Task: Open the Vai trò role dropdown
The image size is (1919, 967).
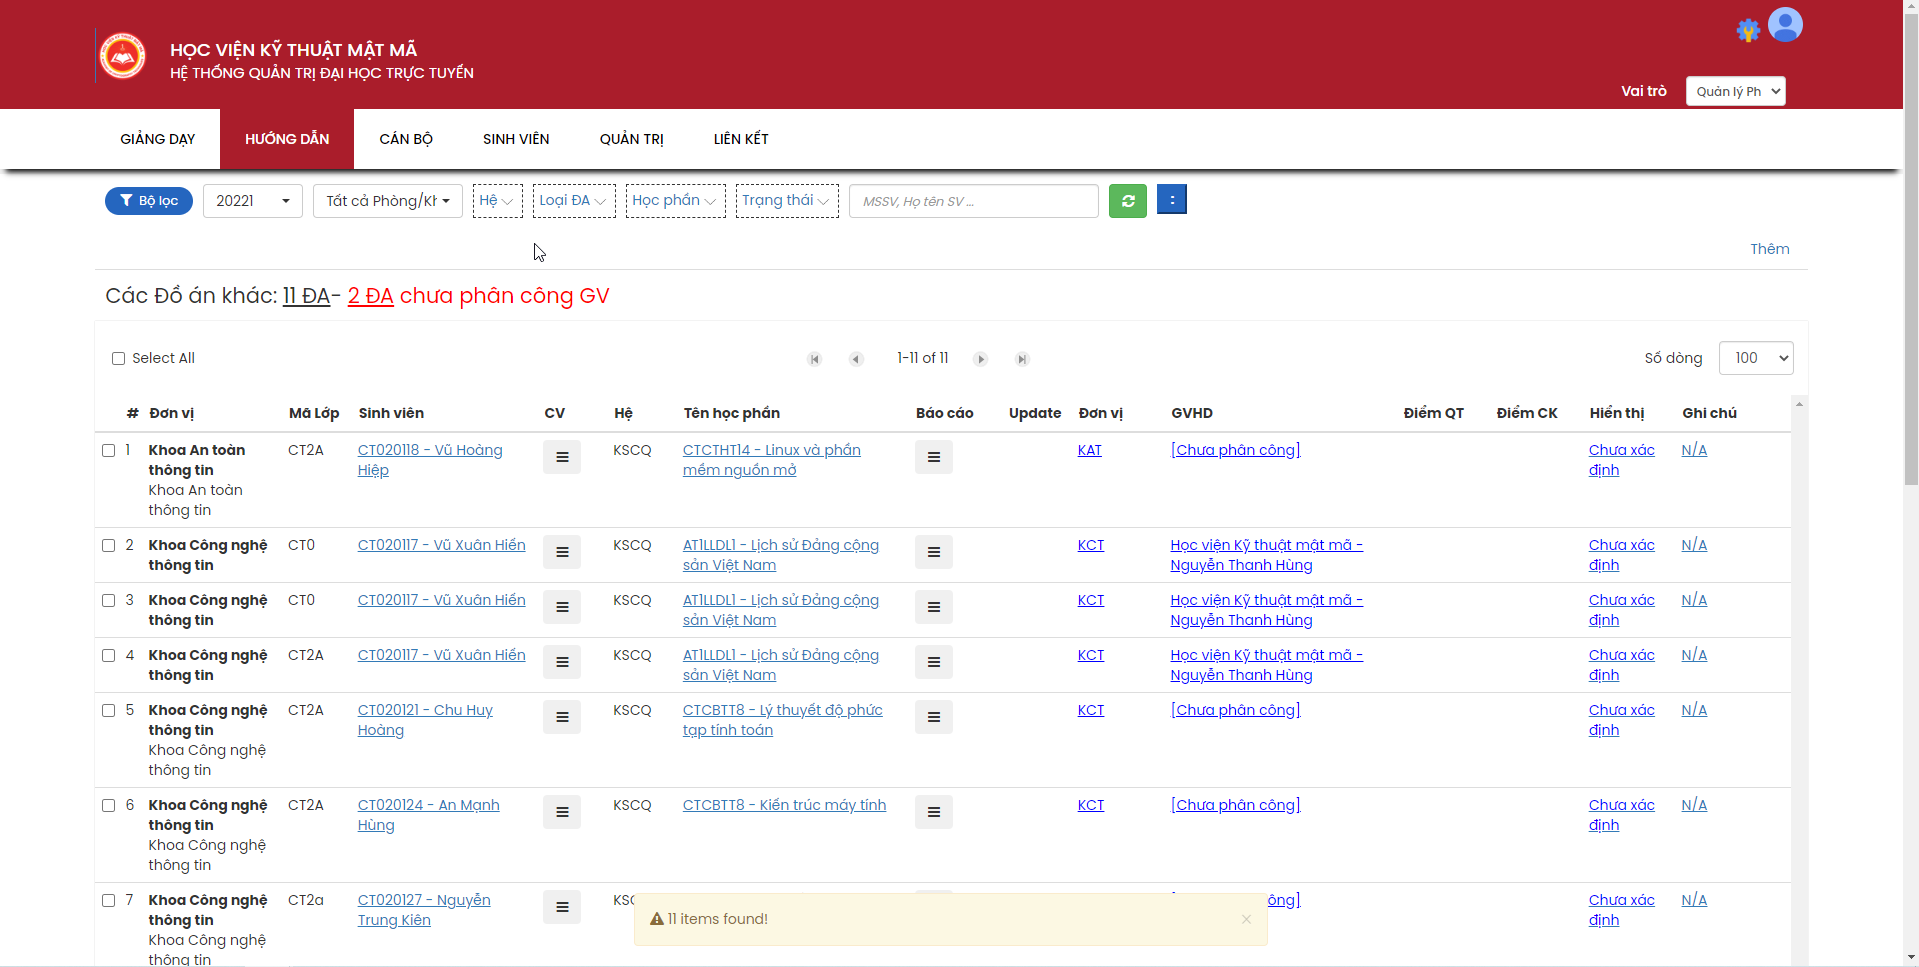Action: point(1736,91)
